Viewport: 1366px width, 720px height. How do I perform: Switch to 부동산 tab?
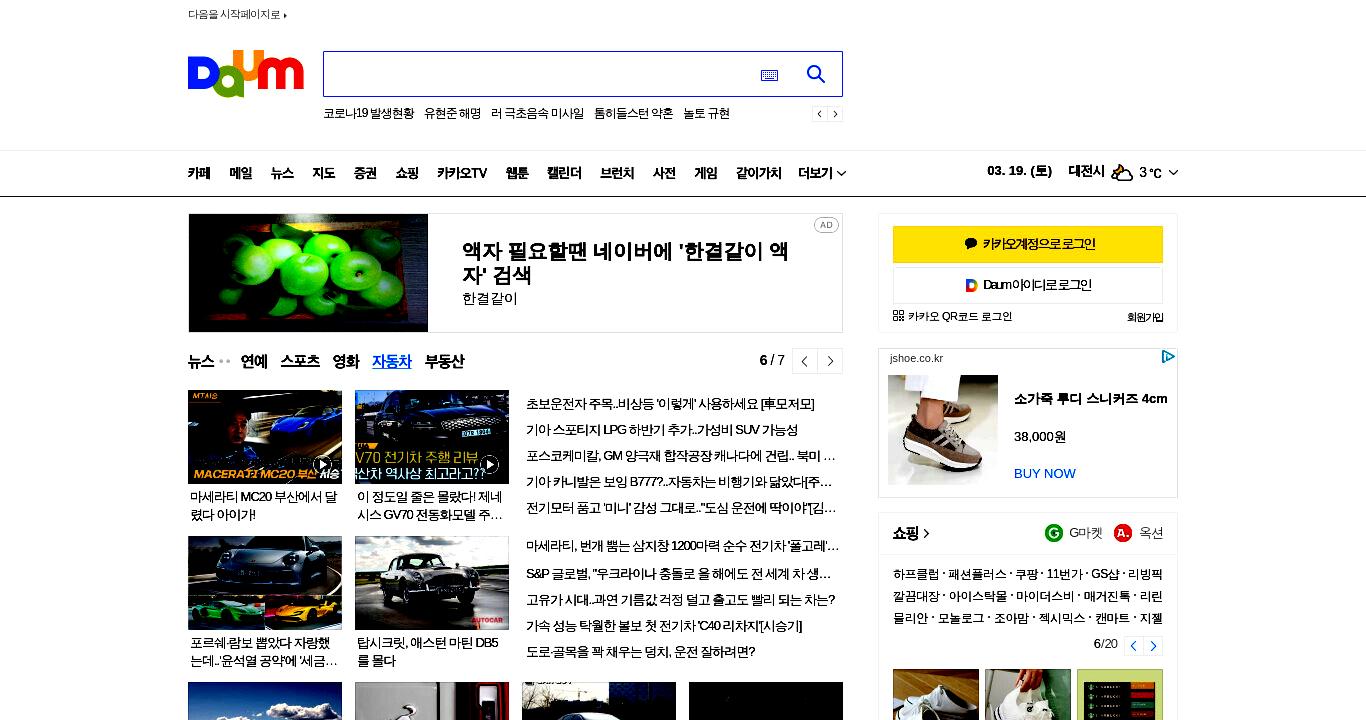coord(444,361)
